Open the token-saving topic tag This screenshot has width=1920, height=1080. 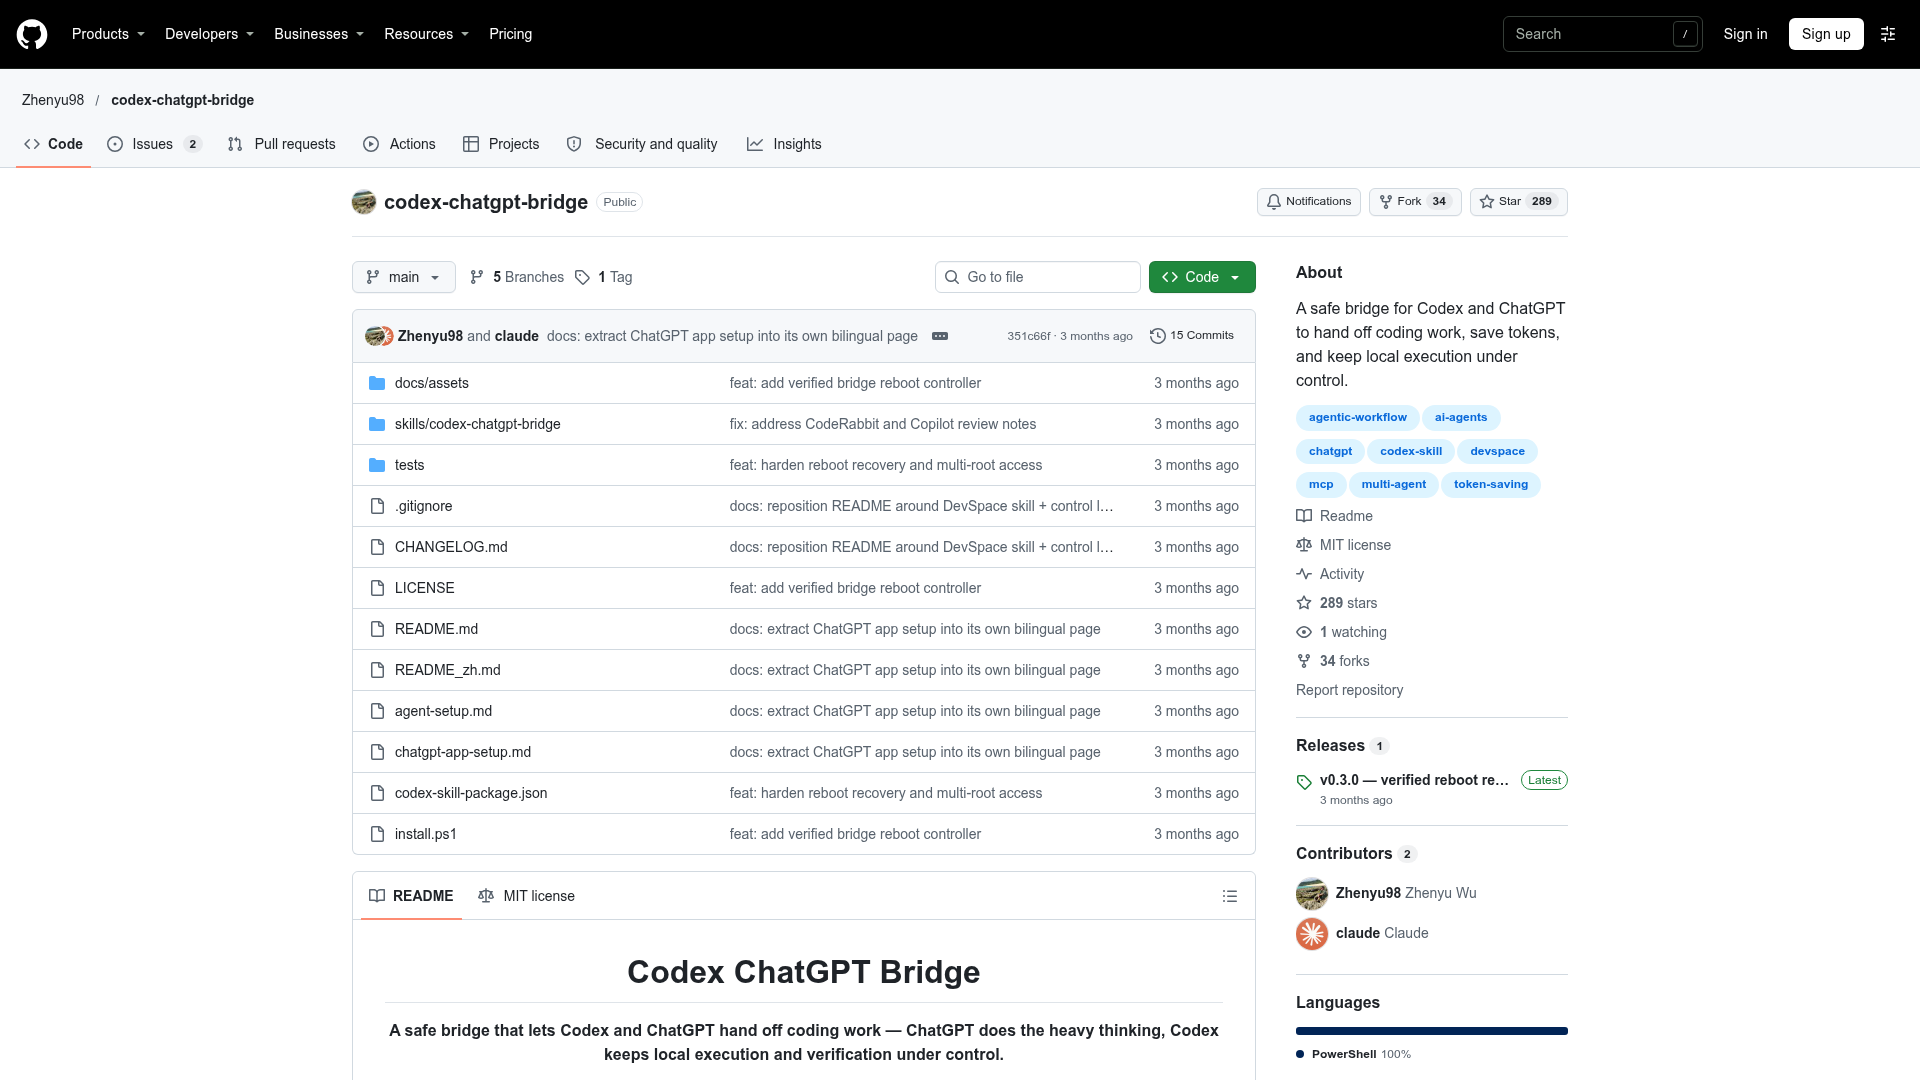[1491, 485]
